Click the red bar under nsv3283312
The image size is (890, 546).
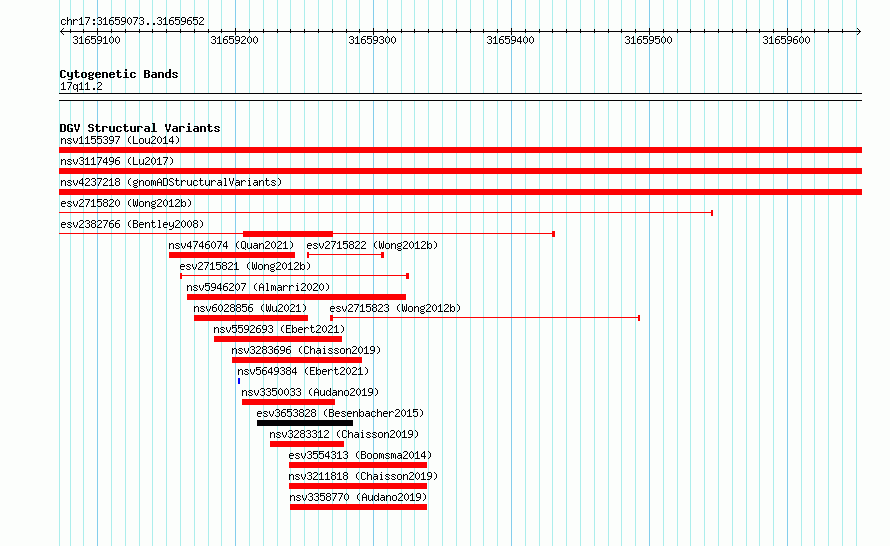click(307, 444)
